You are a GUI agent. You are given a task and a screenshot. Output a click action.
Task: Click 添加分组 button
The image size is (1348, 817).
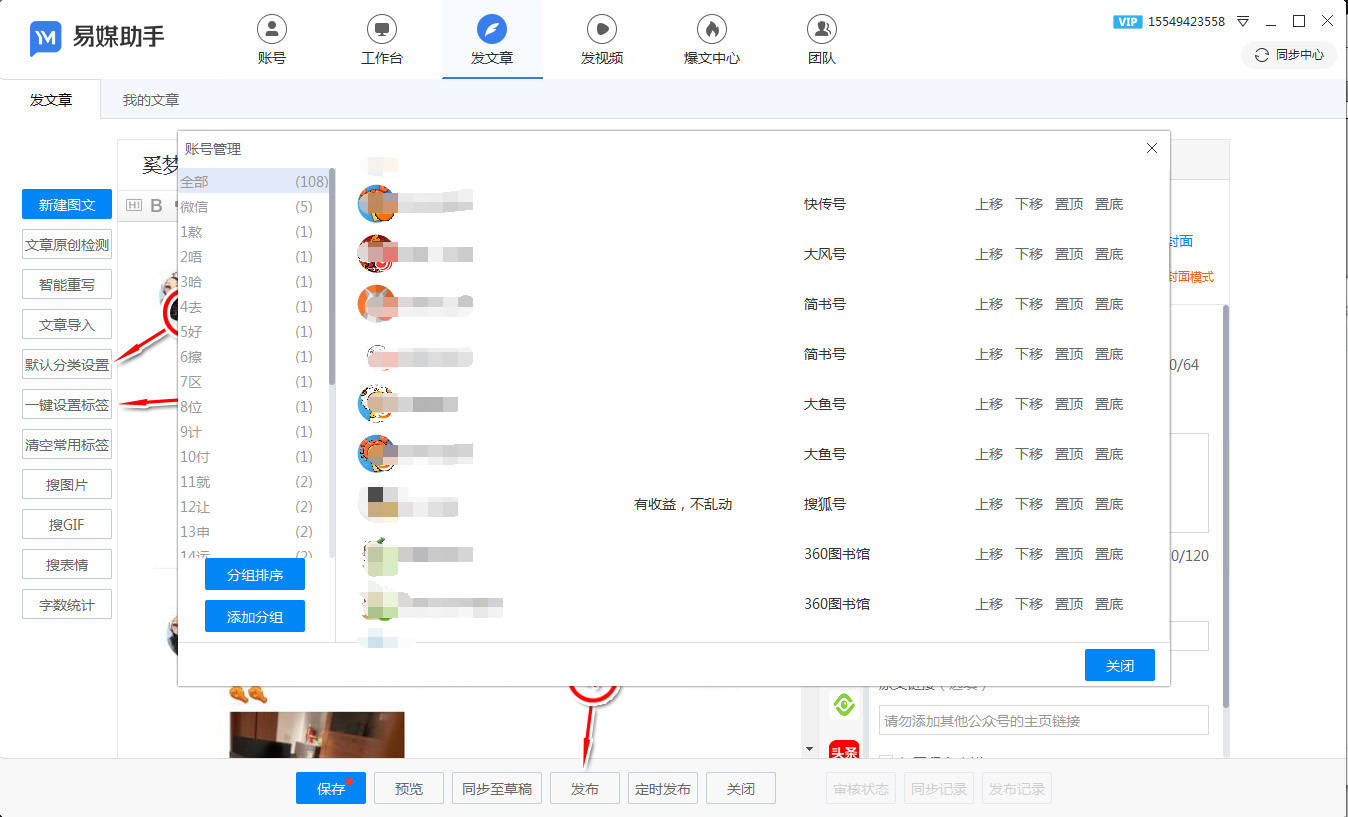[255, 616]
